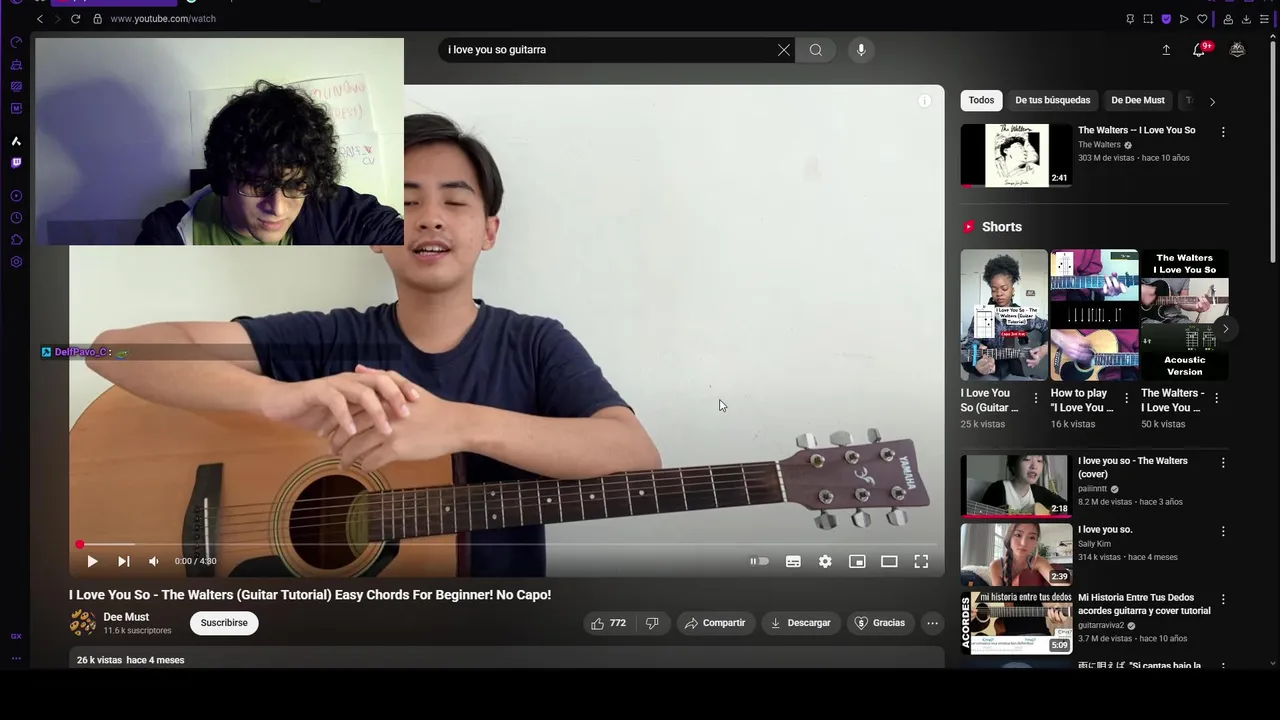
Task: Open options for 'Mi Historia Entre Tus Dedos'
Action: (x=1222, y=600)
